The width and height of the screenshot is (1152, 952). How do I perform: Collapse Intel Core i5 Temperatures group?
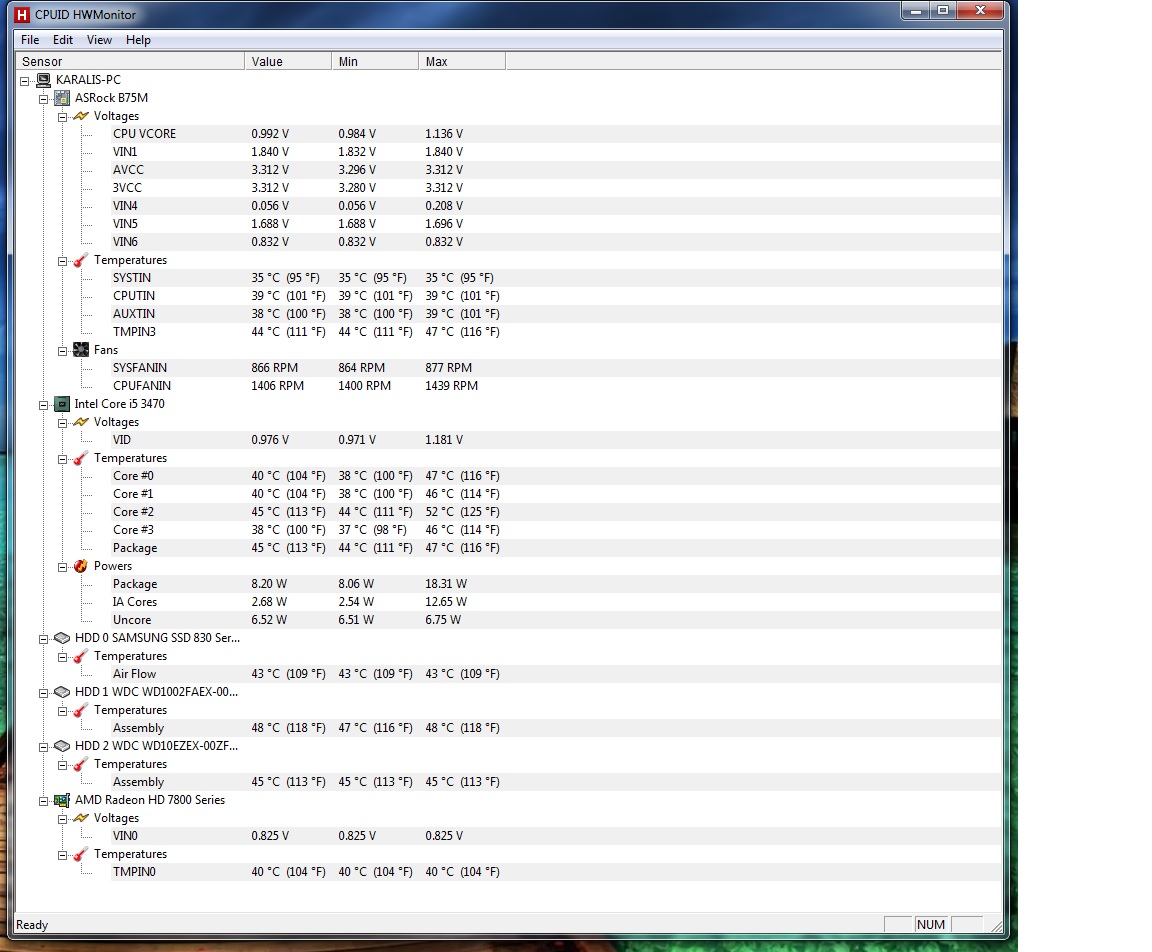62,459
